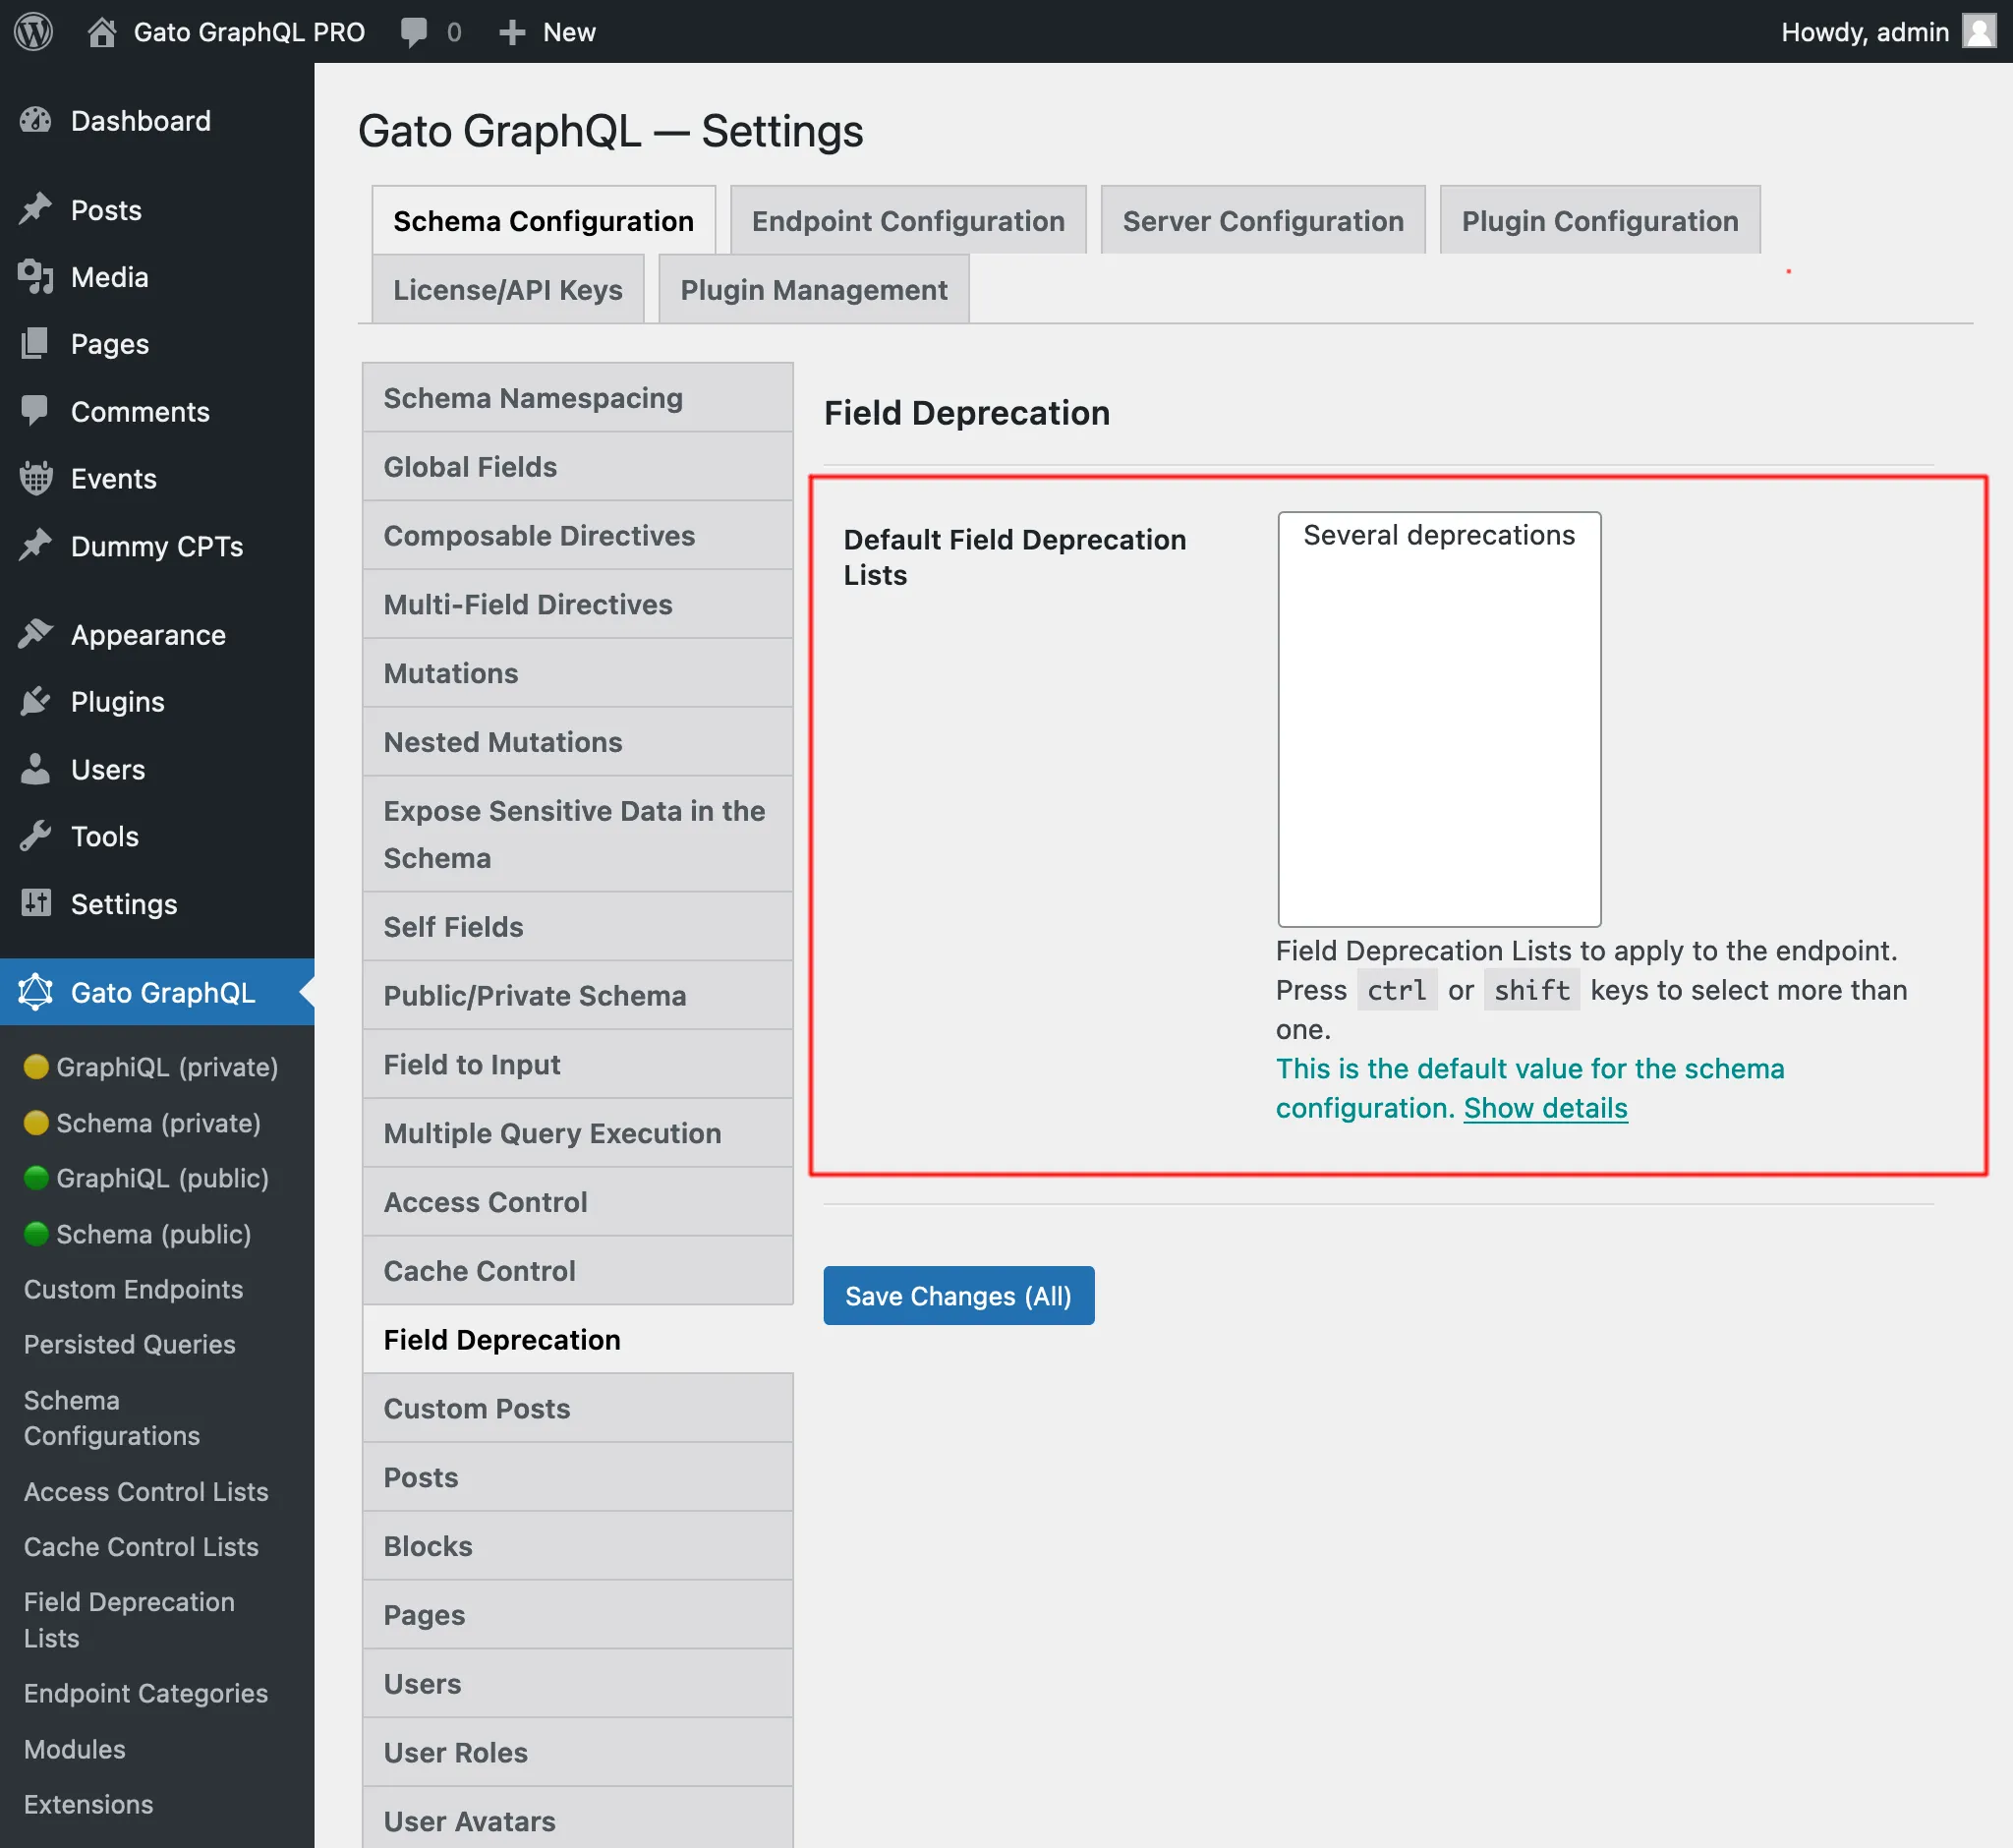Open the Server Configuration tab
The height and width of the screenshot is (1848, 2013).
(x=1263, y=220)
